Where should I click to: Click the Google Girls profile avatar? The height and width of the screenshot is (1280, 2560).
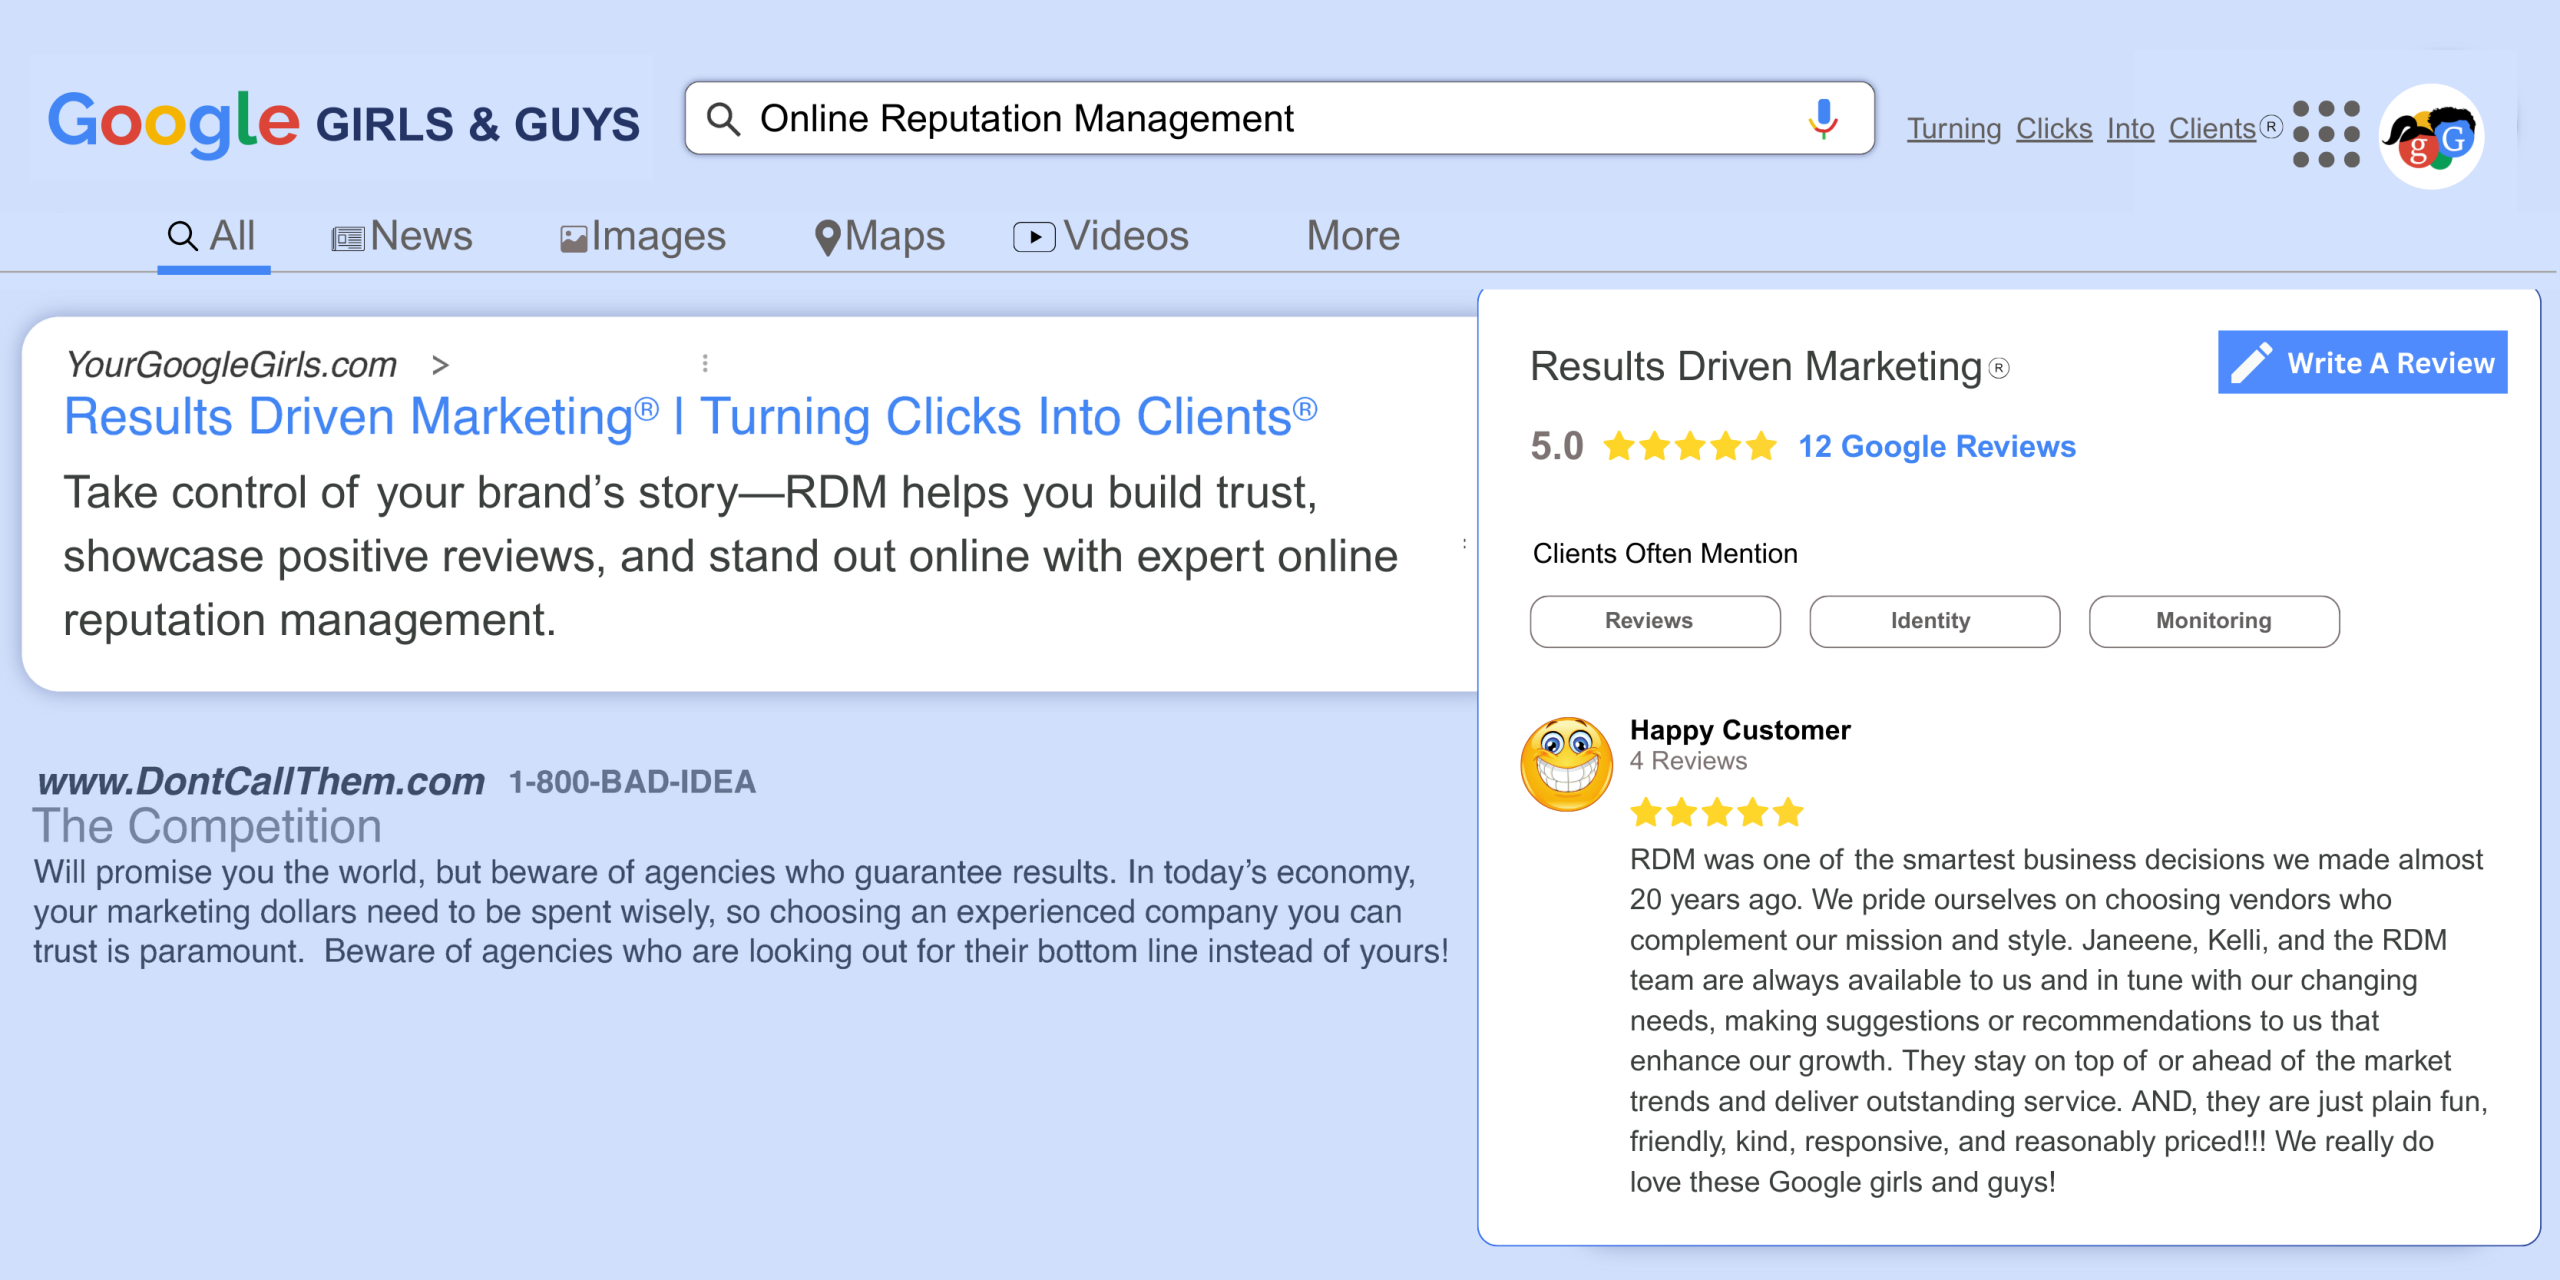(2431, 137)
